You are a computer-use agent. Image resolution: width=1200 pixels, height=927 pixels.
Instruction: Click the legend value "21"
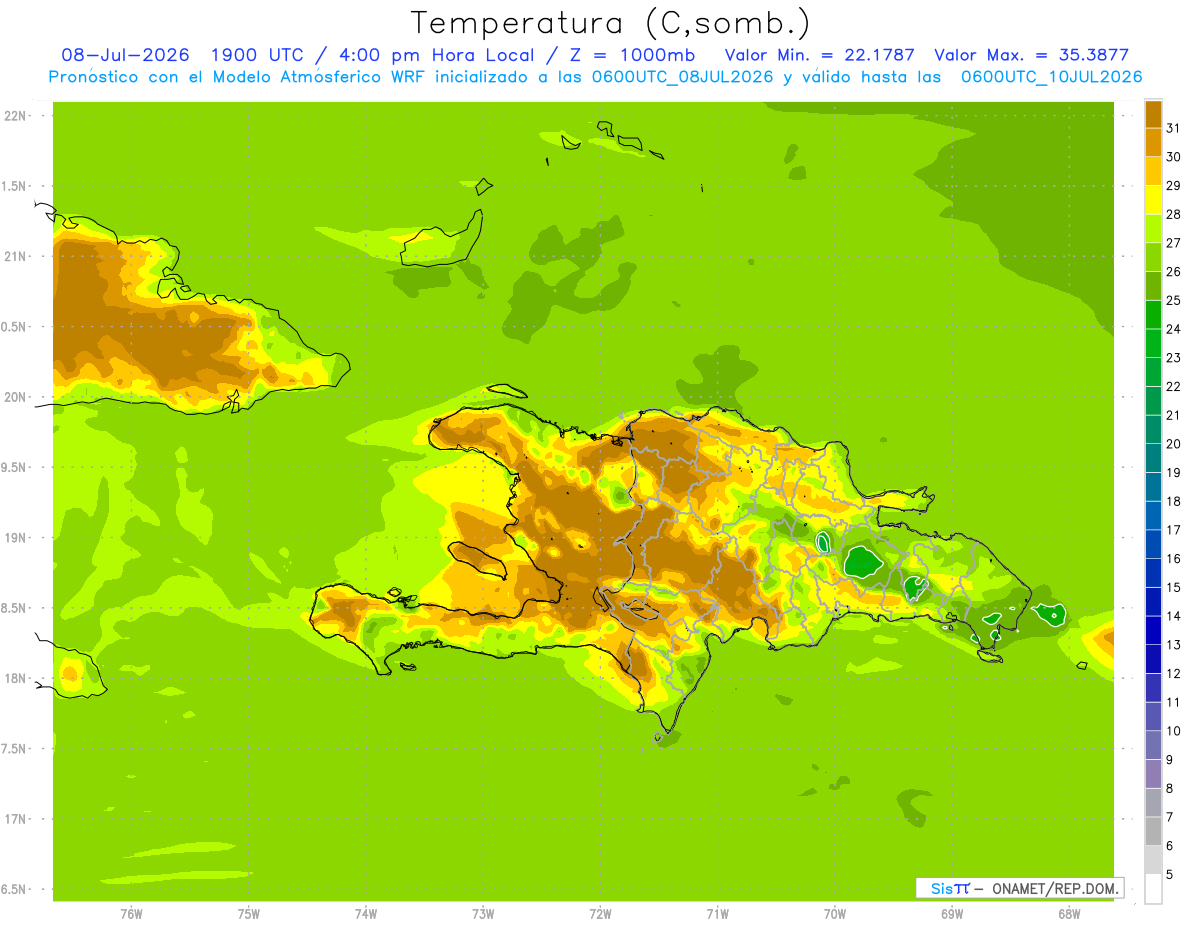[1173, 415]
